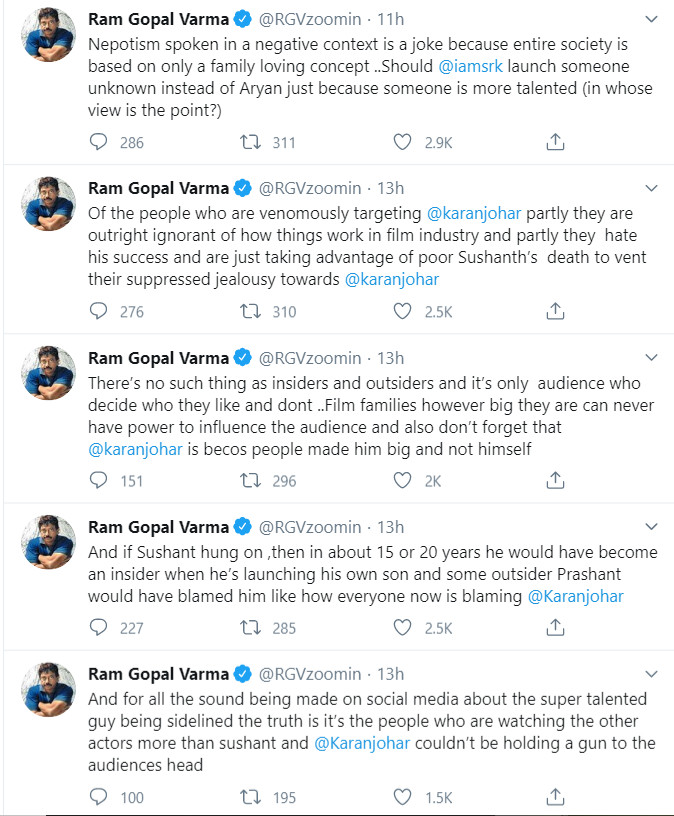Viewport: 674px width, 816px height.
Task: Like the tweet with 2.9K likes
Action: pos(402,142)
